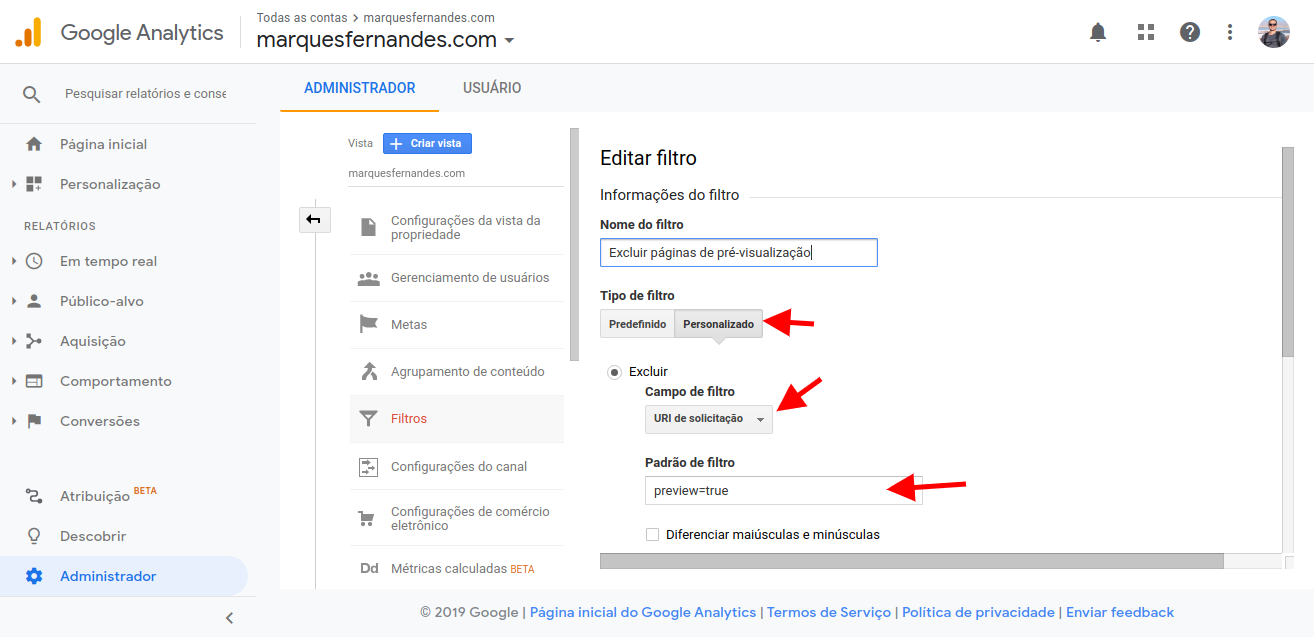Click the Aquisição icon
1314x637 pixels.
pos(34,341)
